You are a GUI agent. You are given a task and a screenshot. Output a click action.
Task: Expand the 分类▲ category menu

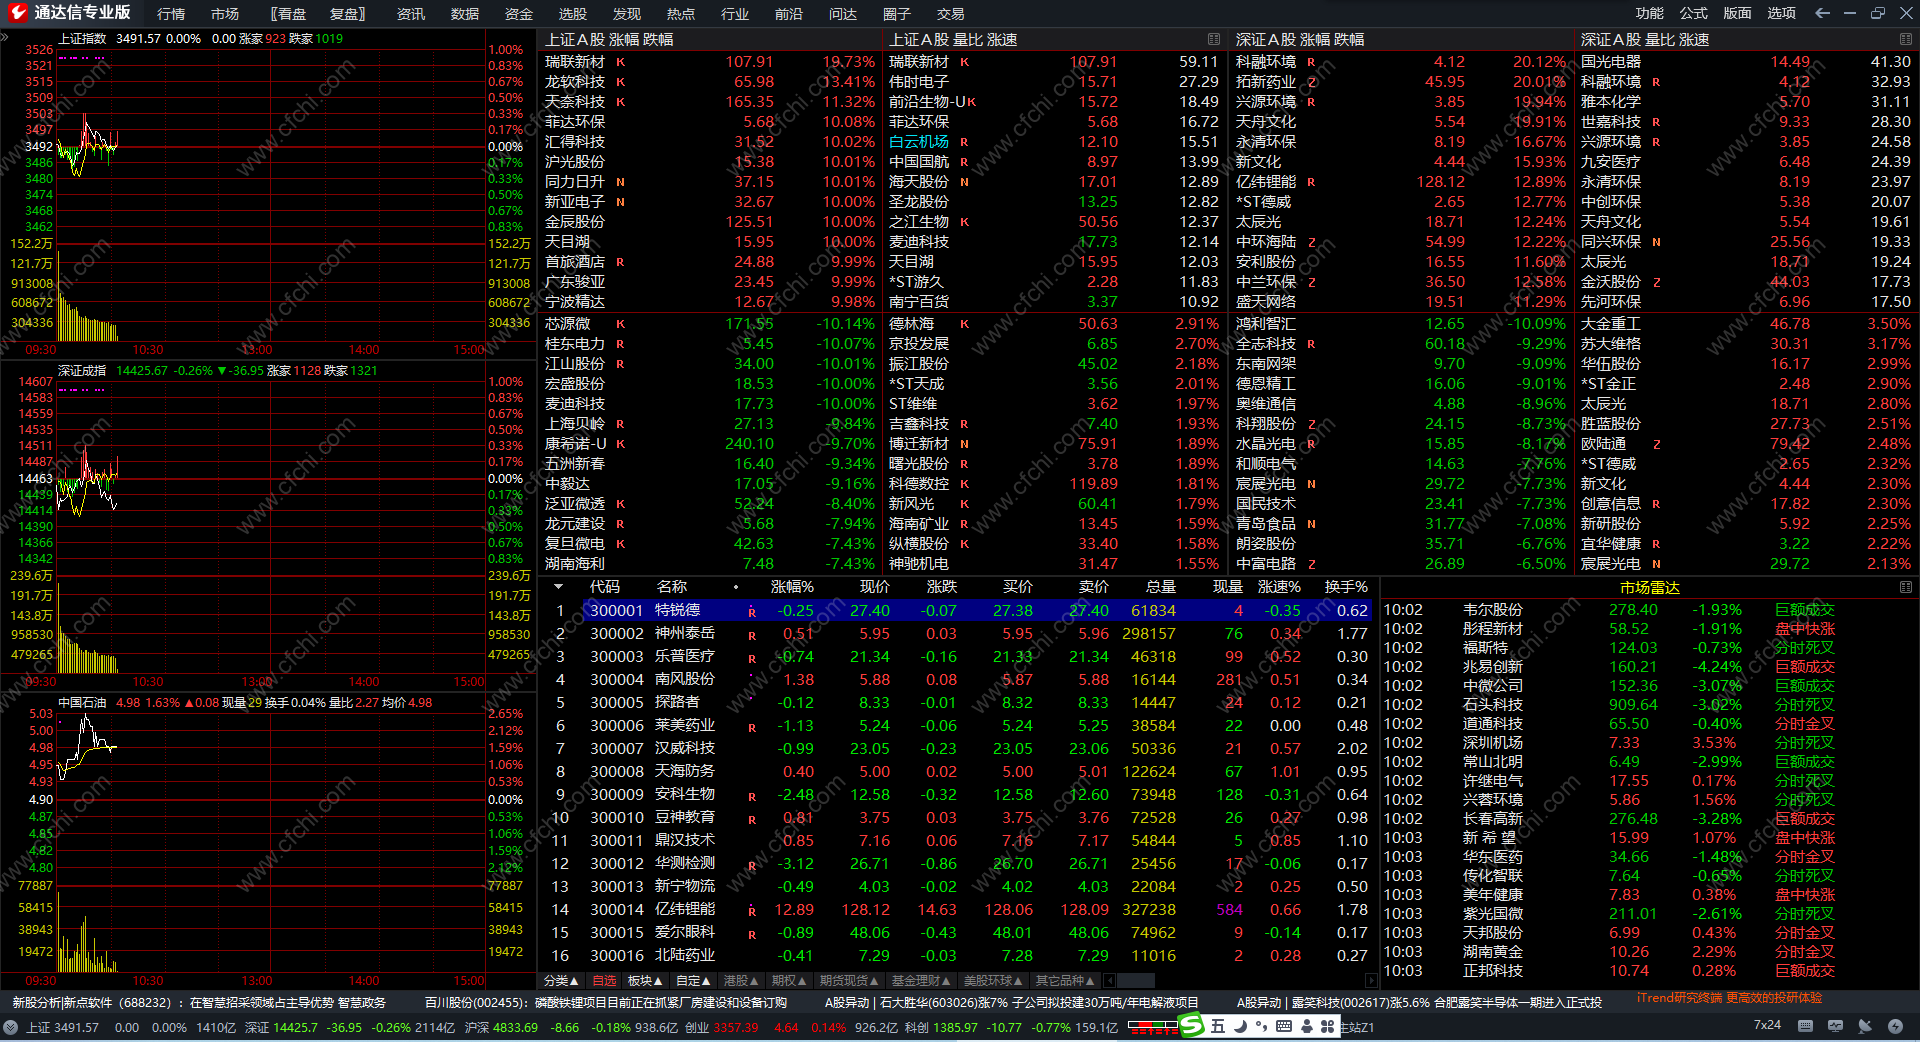pos(561,980)
